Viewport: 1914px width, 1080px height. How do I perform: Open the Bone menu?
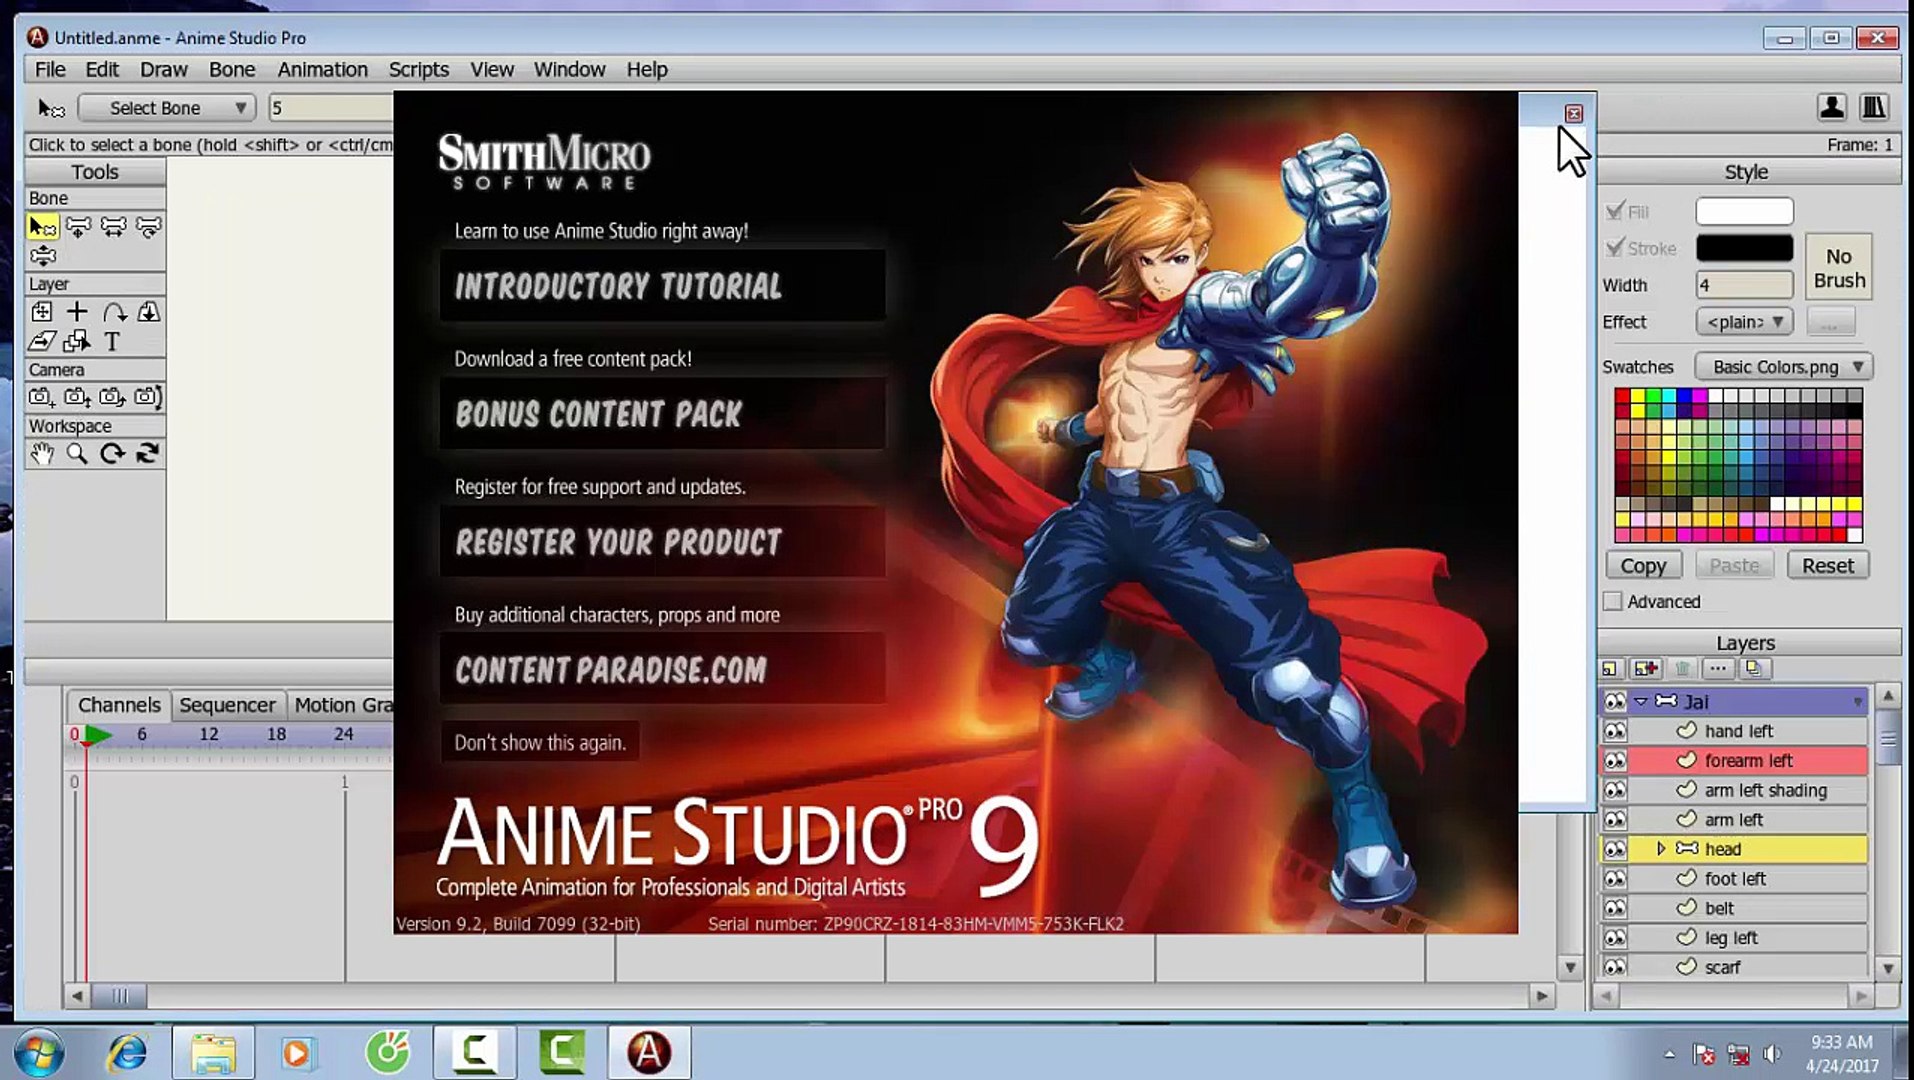(232, 69)
